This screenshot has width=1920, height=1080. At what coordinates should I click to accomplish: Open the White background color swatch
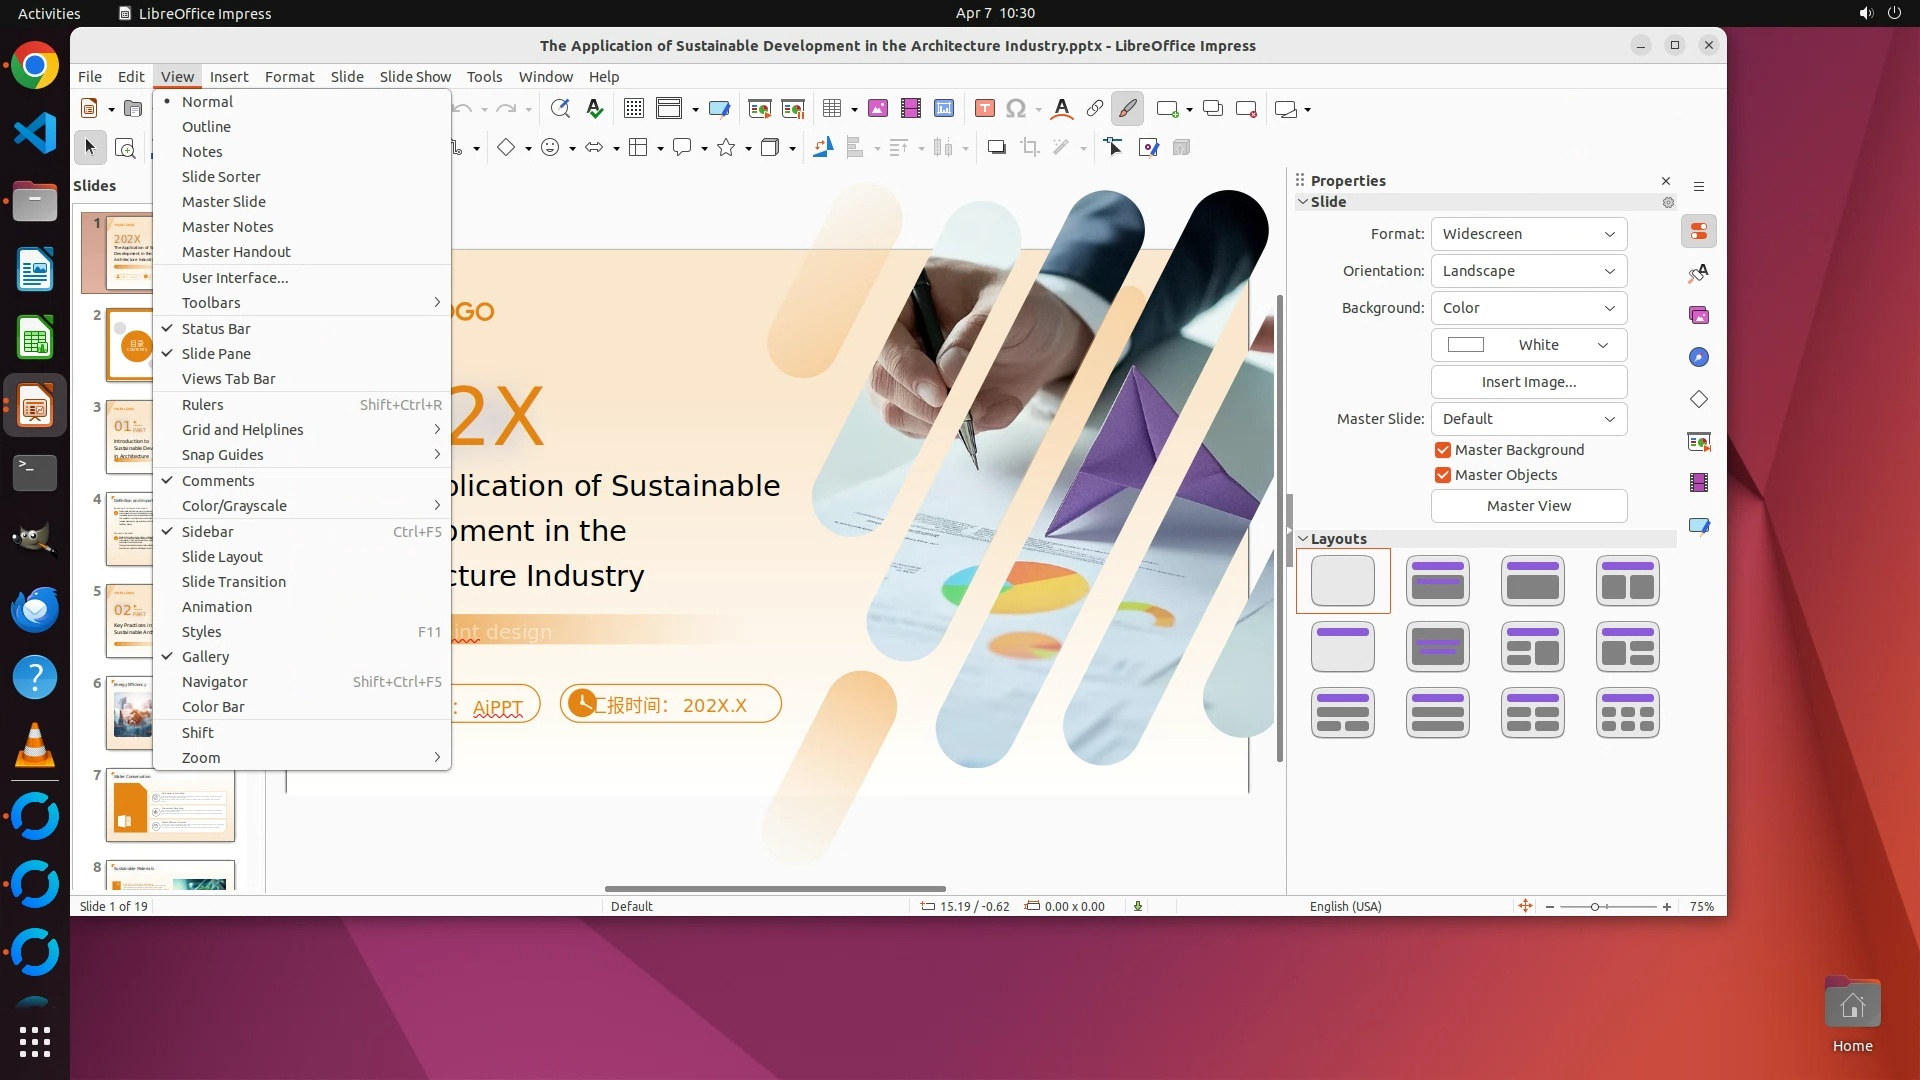(x=1528, y=345)
